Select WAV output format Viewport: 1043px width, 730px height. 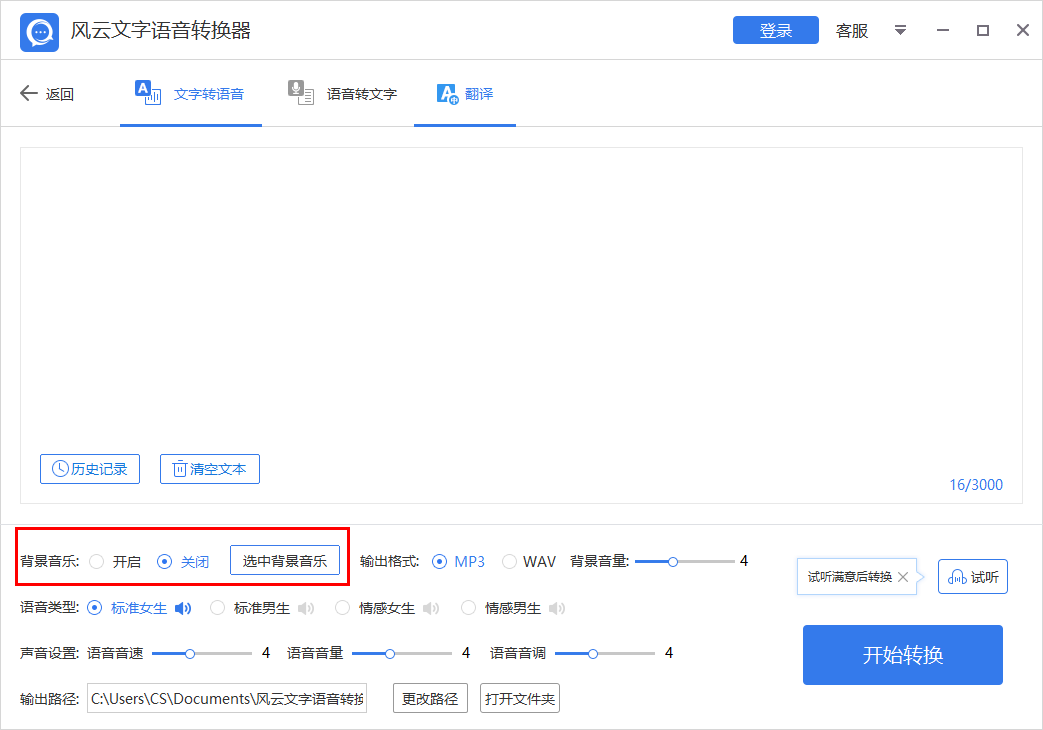coord(510,561)
